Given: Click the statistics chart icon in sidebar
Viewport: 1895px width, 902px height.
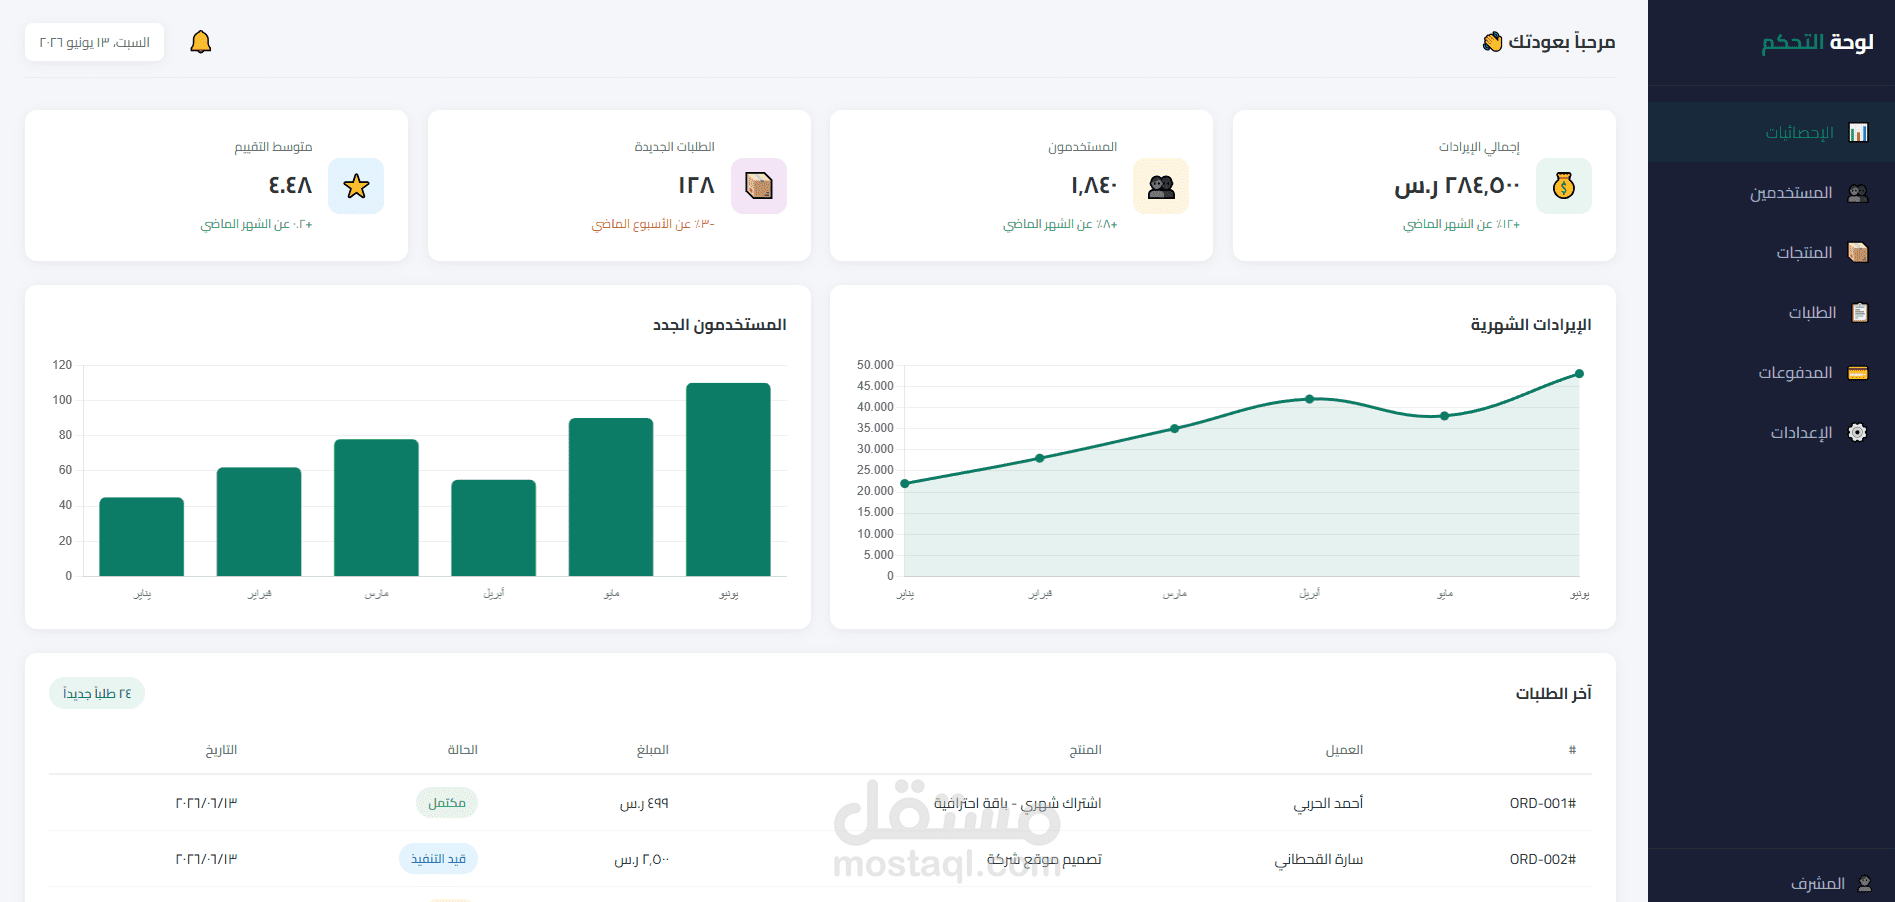Looking at the screenshot, I should point(1858,133).
